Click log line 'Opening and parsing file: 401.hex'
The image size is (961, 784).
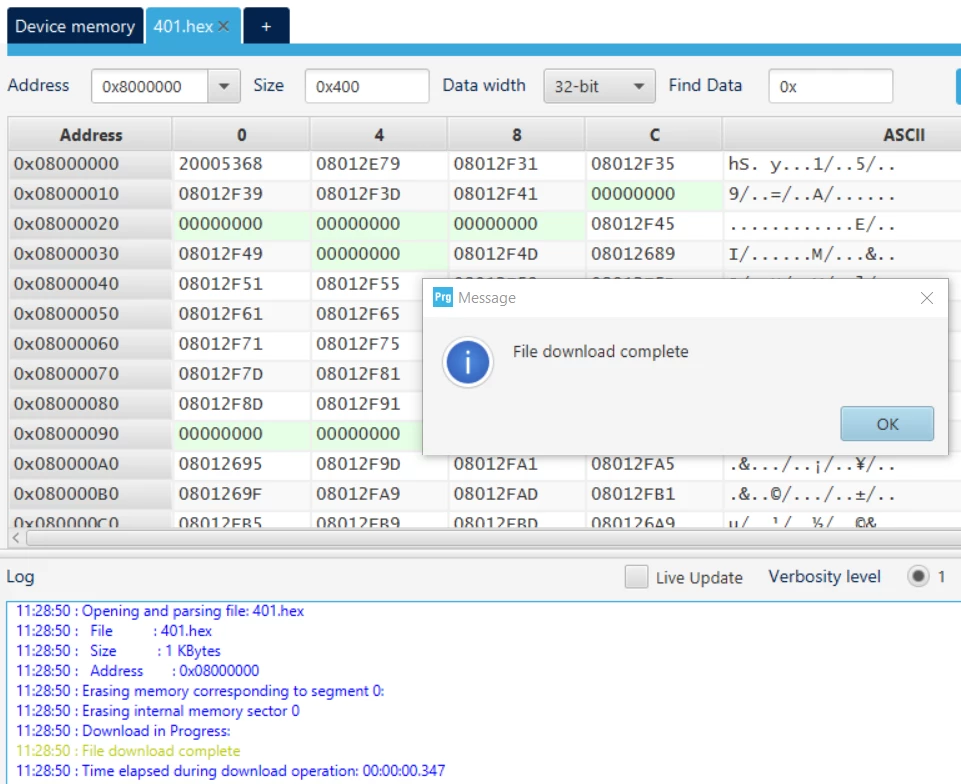[x=192, y=611]
